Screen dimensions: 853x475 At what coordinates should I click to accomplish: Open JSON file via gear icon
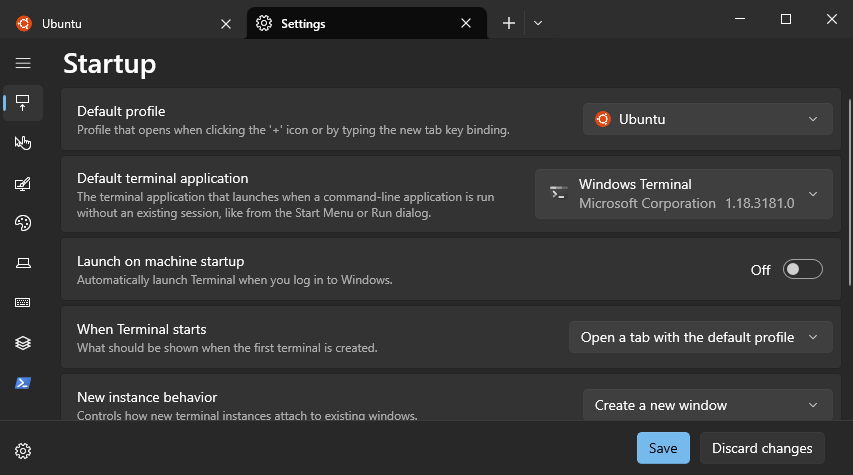(x=23, y=451)
